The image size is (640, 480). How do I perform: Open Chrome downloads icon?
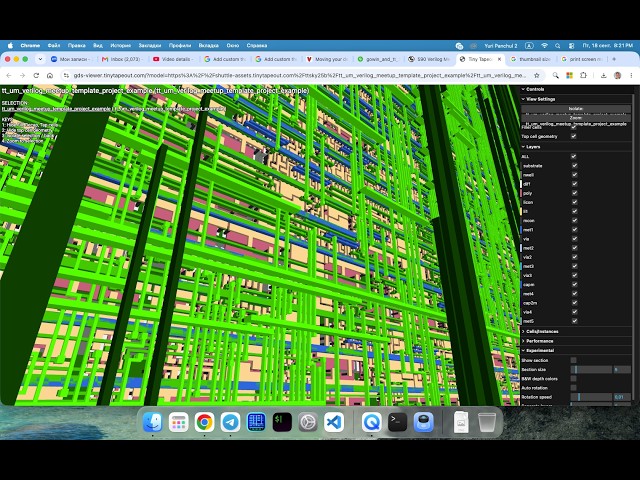[x=603, y=76]
